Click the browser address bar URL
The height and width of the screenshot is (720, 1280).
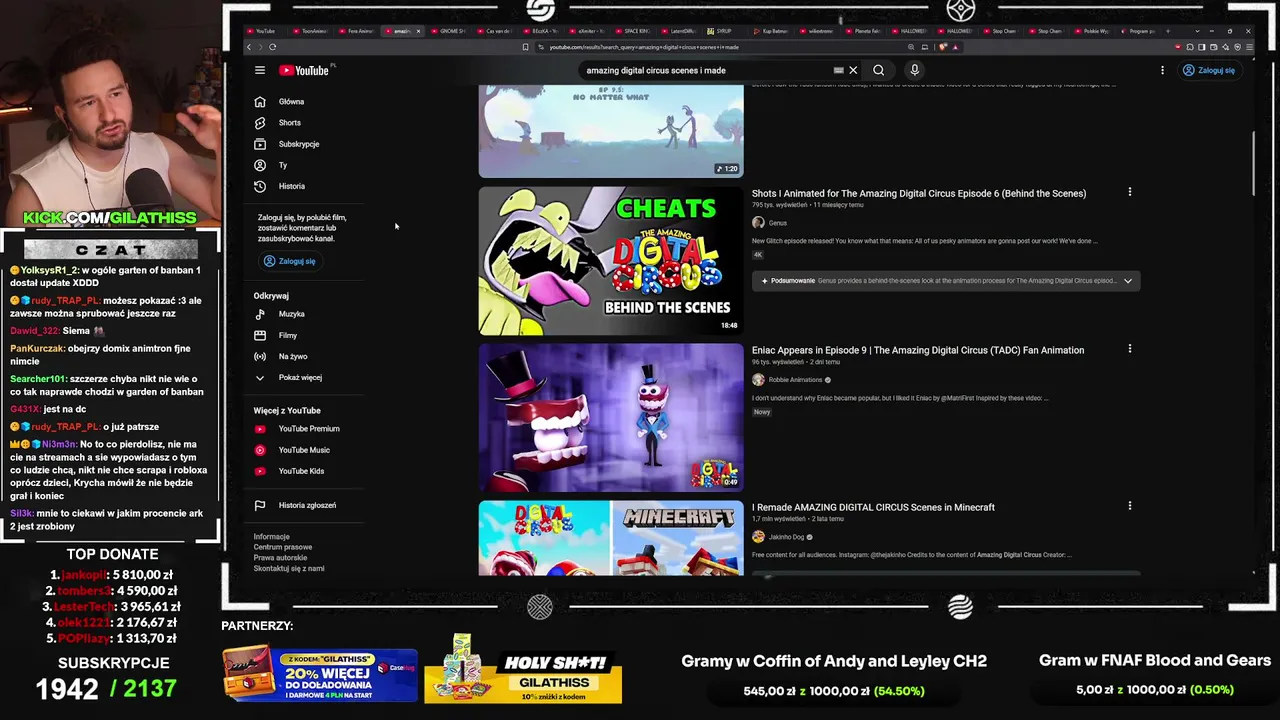(x=644, y=47)
